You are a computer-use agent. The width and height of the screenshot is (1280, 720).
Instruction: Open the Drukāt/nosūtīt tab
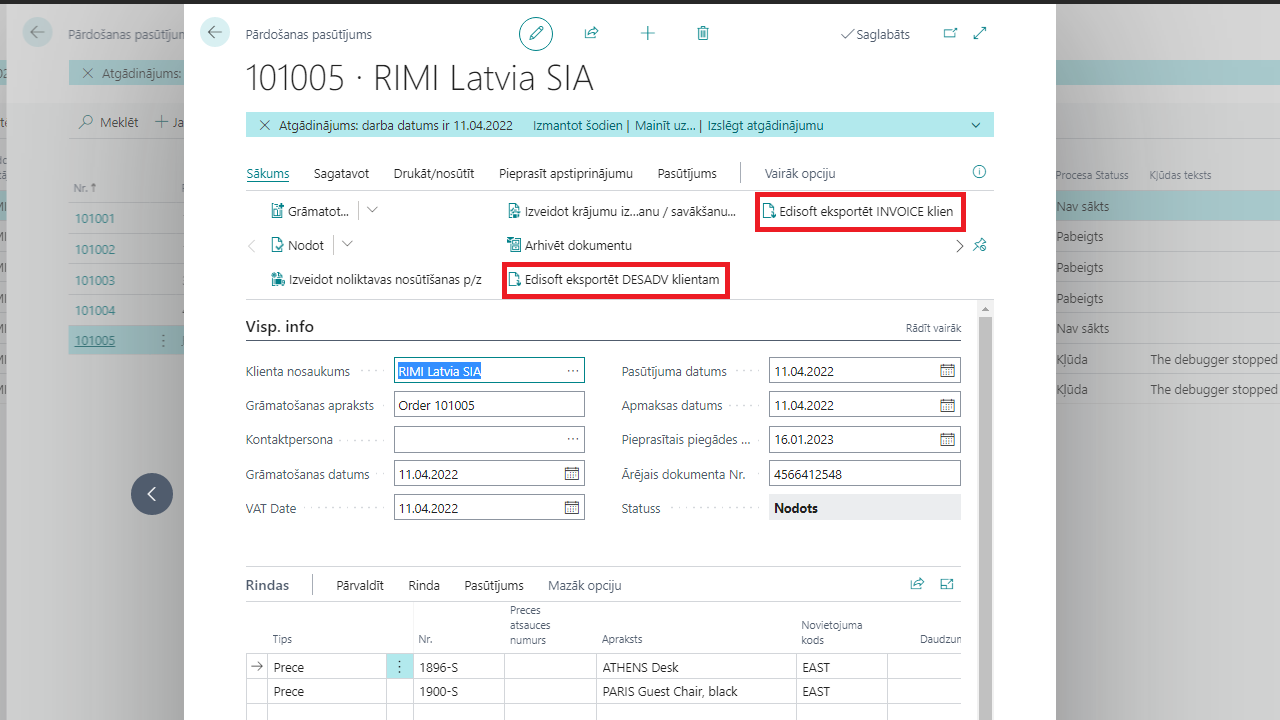pyautogui.click(x=434, y=173)
